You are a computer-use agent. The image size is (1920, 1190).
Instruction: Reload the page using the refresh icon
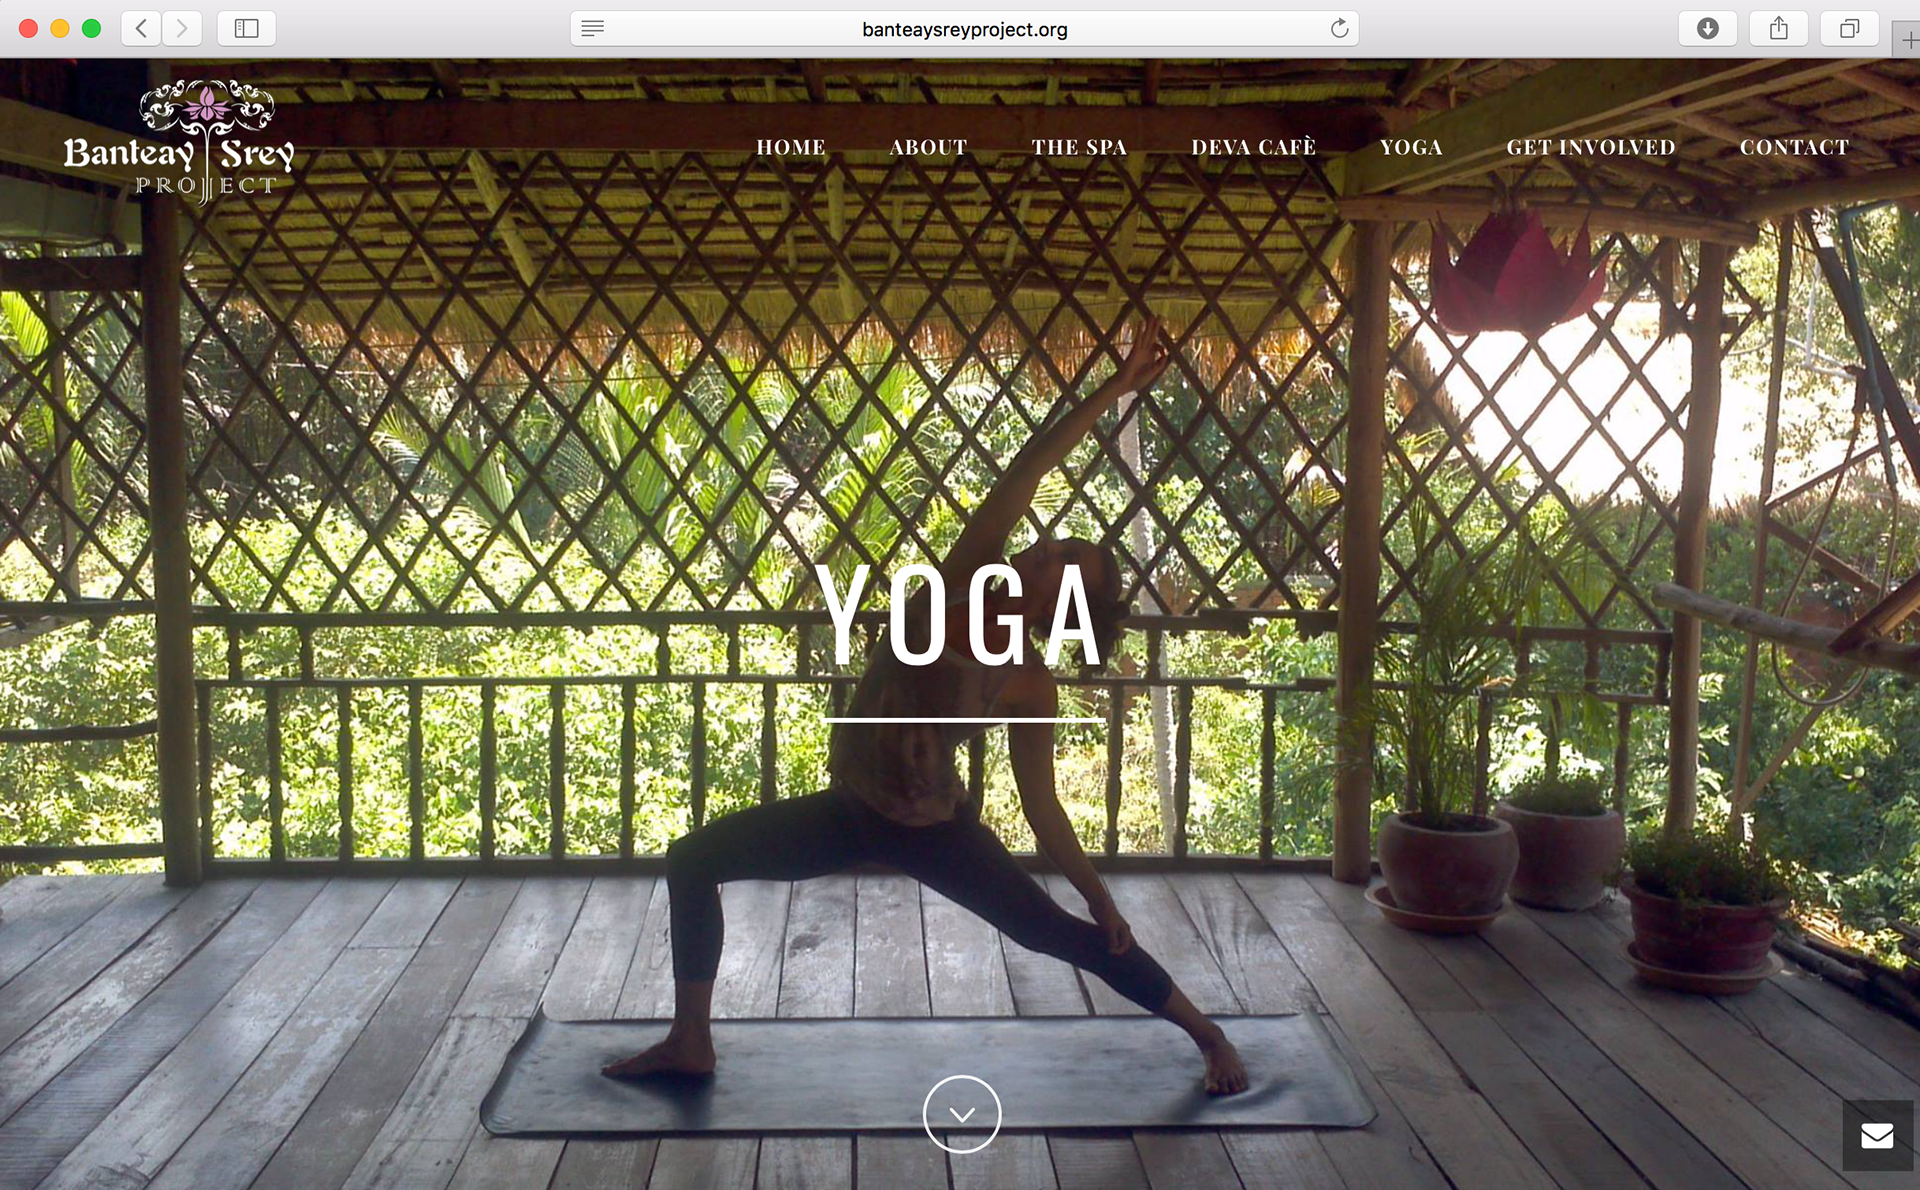pyautogui.click(x=1339, y=28)
